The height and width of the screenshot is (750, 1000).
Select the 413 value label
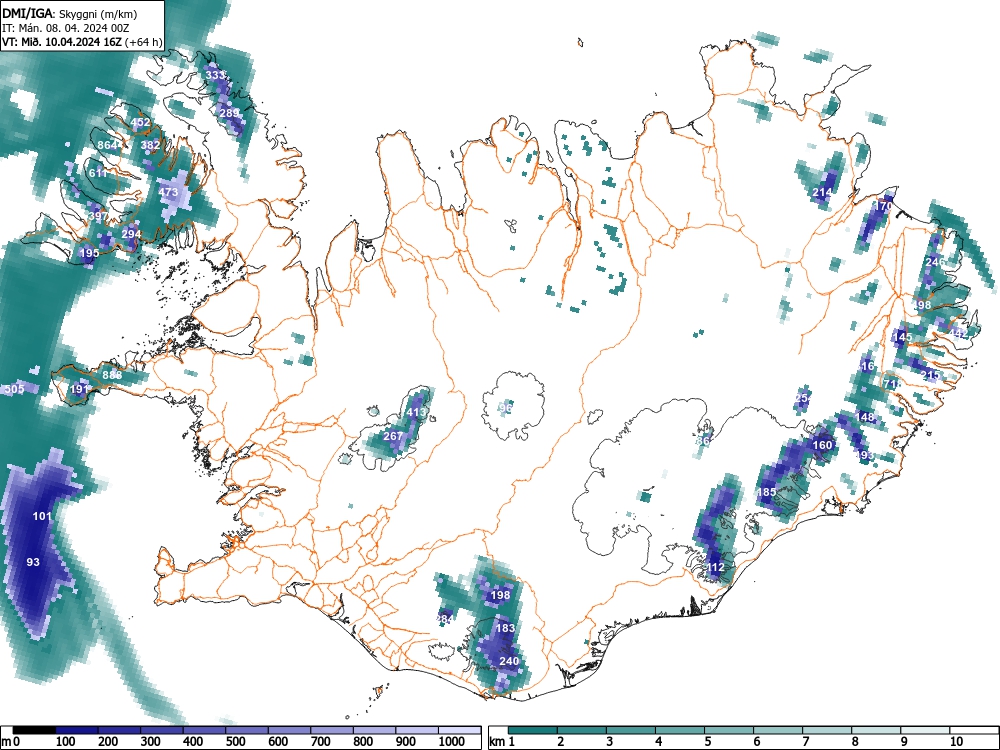pos(416,413)
